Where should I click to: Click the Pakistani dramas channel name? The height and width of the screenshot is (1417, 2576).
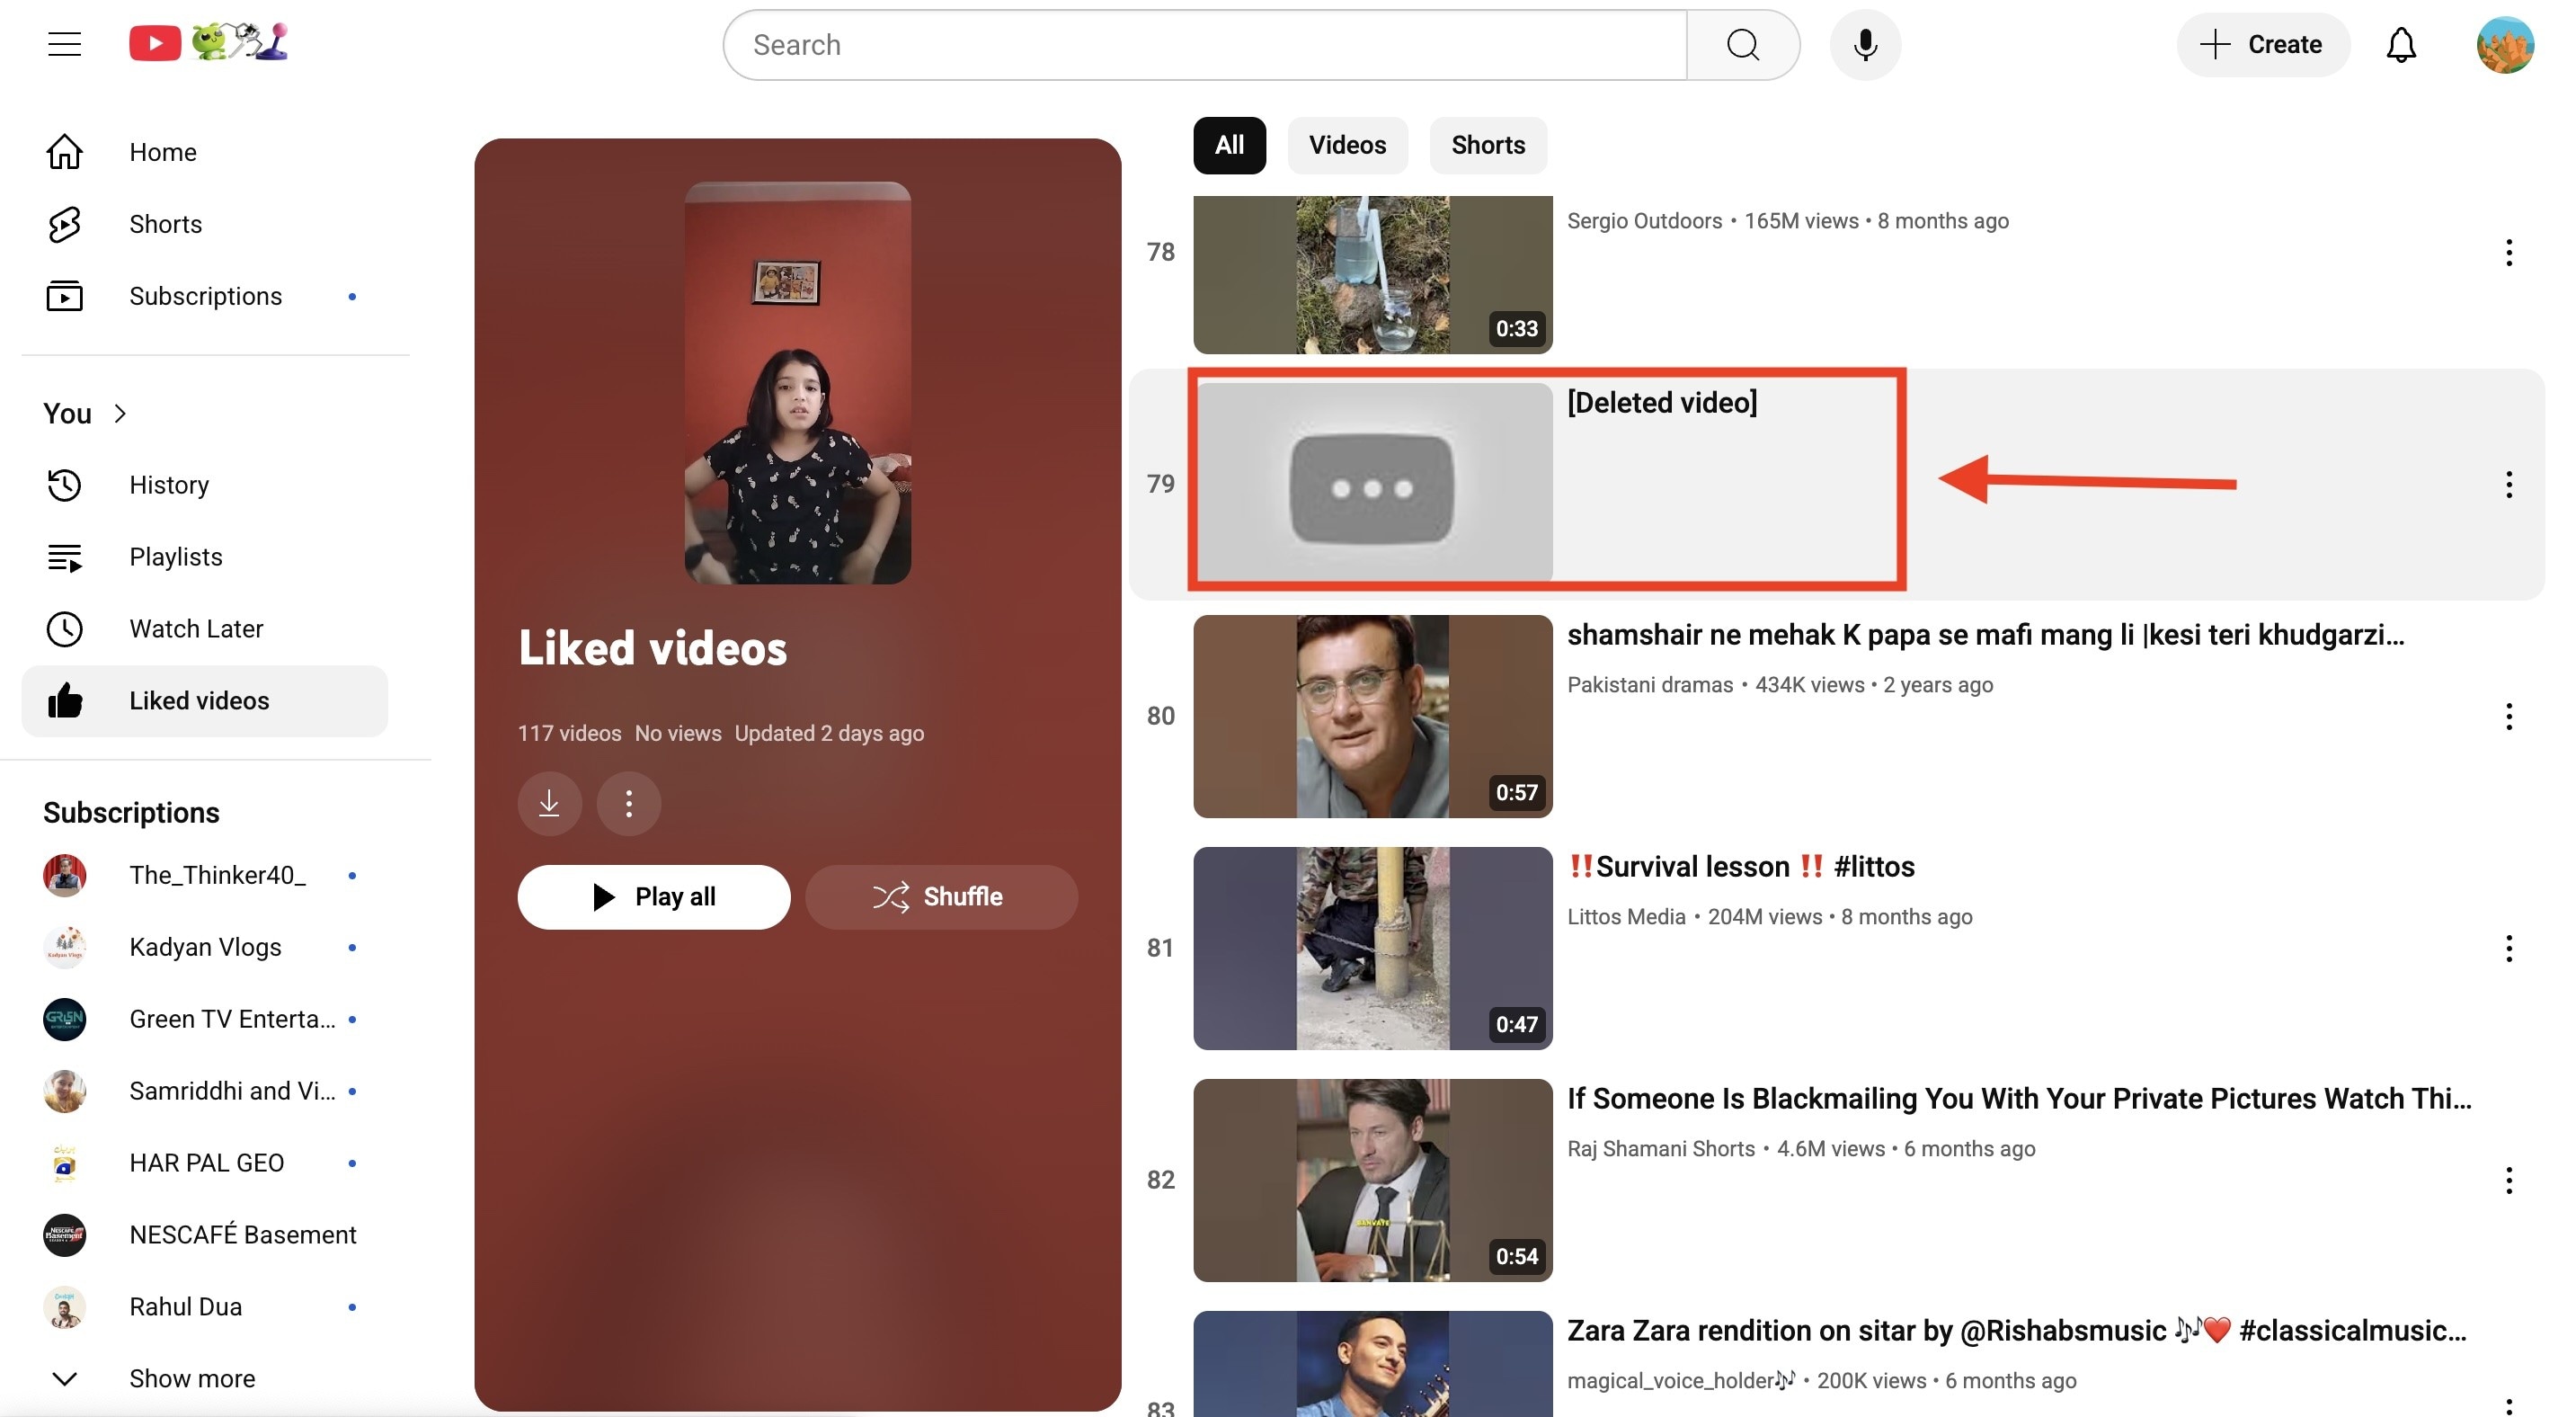click(1650, 685)
